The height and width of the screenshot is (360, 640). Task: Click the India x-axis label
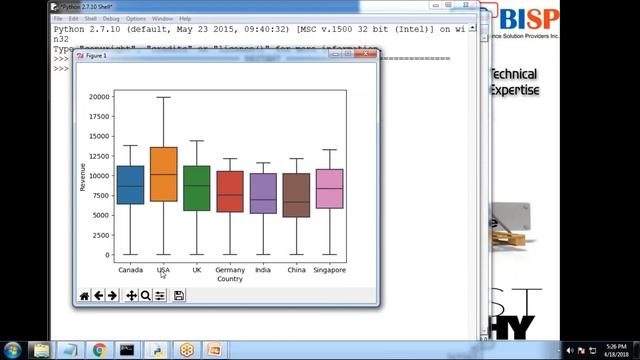pos(263,270)
